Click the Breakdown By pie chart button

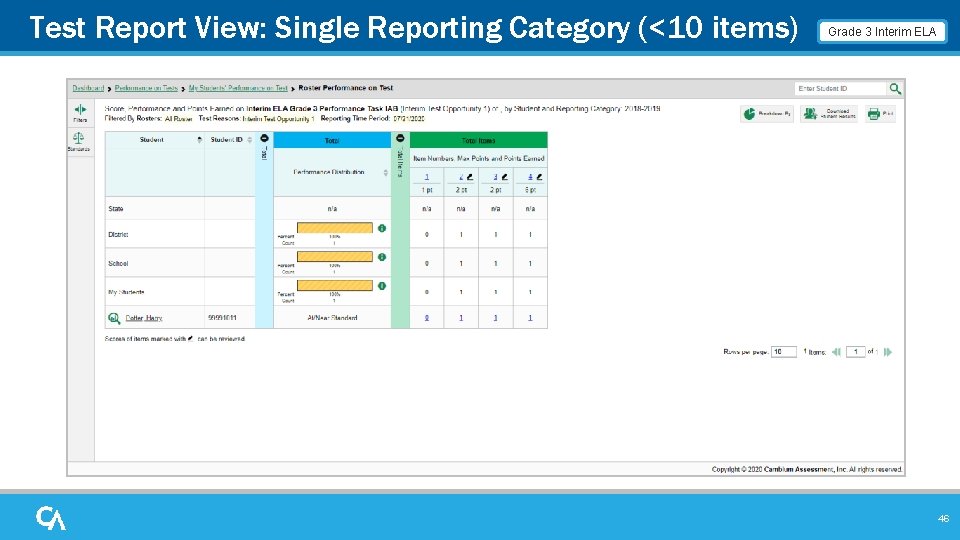767,114
